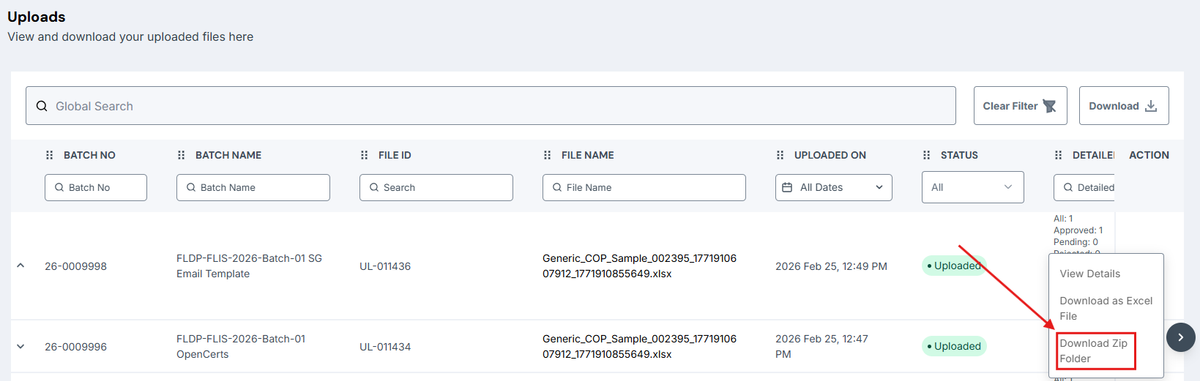
Task: Click the Global Search field
Action: coord(490,106)
